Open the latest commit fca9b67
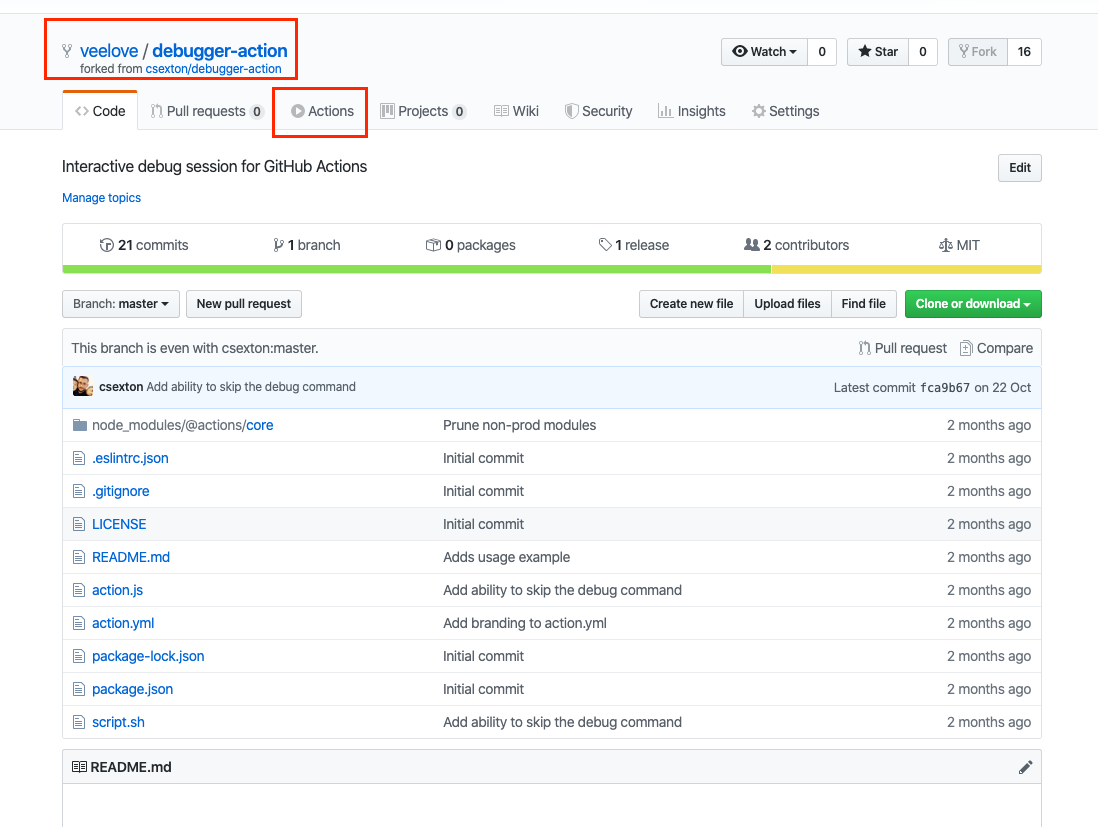The width and height of the screenshot is (1098, 827). click(945, 388)
